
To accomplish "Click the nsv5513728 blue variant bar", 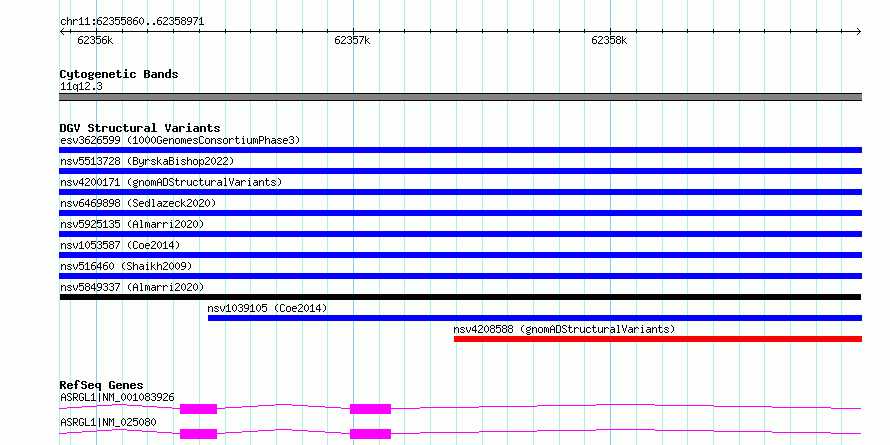I will click(460, 171).
